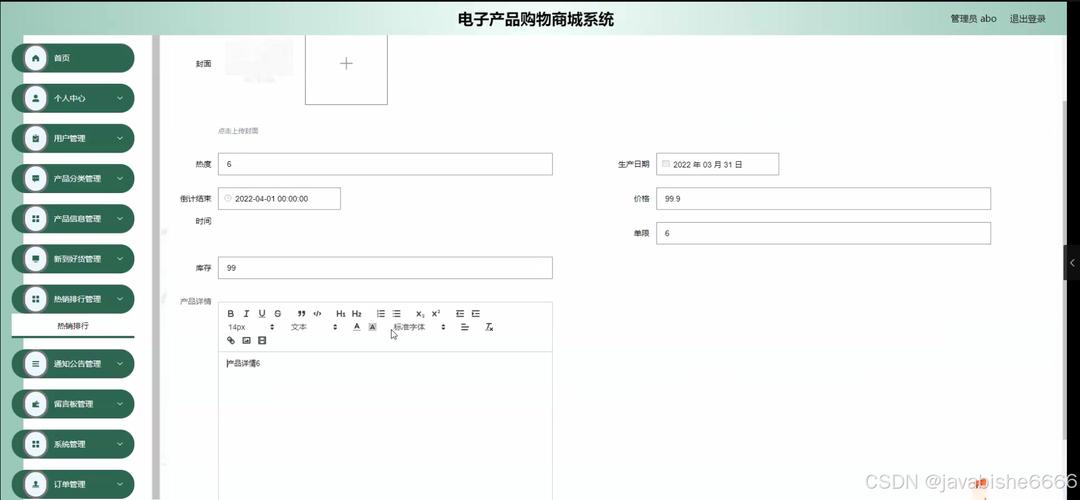
Task: Insert a blockquote in the editor
Action: click(301, 313)
